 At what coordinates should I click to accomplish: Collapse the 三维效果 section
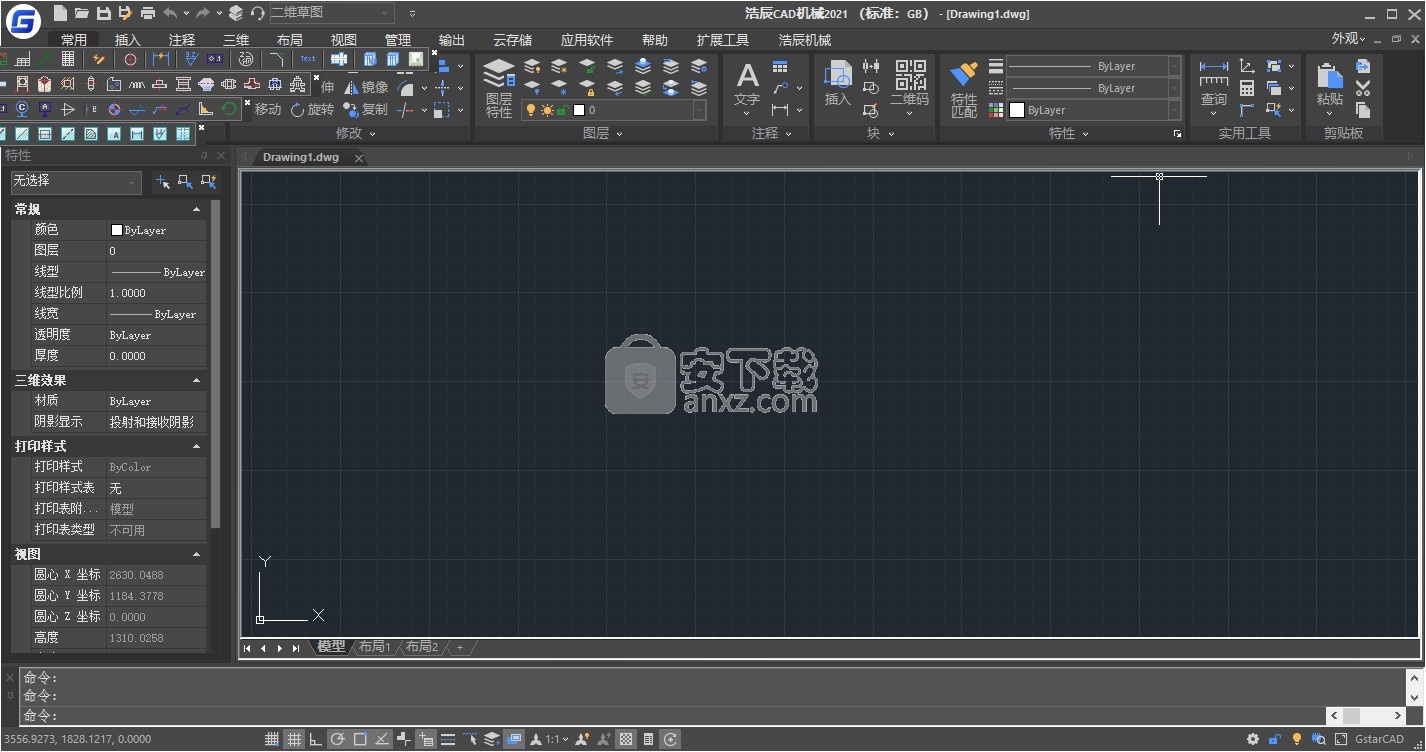(196, 380)
